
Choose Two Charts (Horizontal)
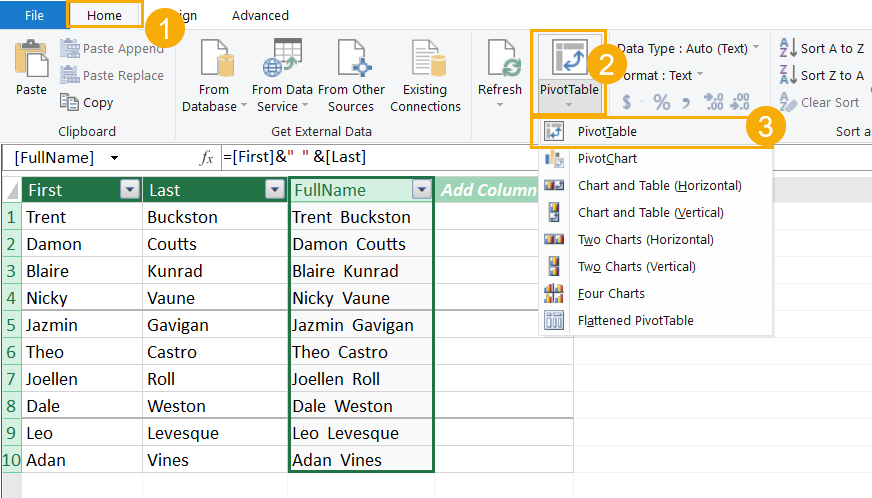(x=656, y=239)
